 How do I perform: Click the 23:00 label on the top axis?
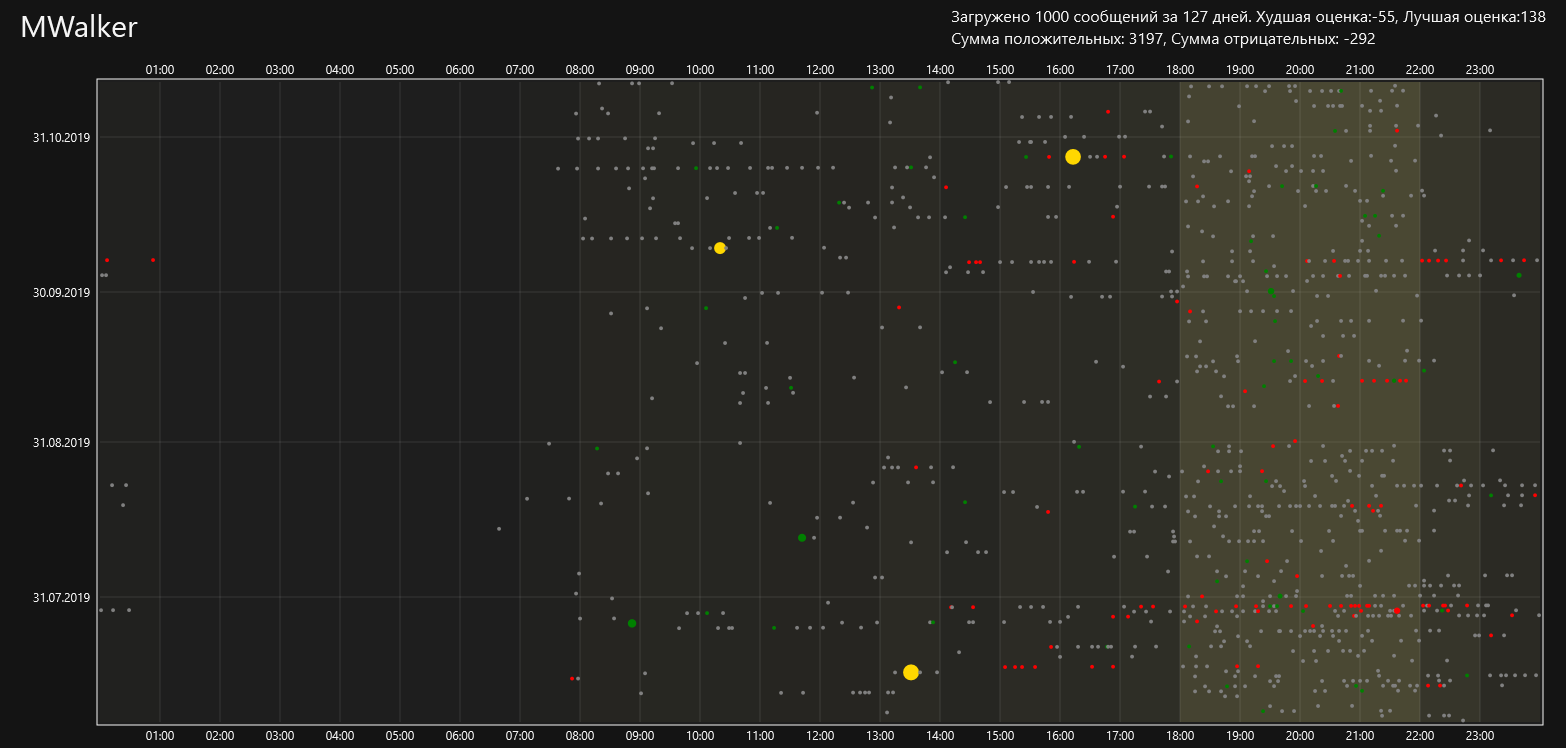click(1480, 69)
